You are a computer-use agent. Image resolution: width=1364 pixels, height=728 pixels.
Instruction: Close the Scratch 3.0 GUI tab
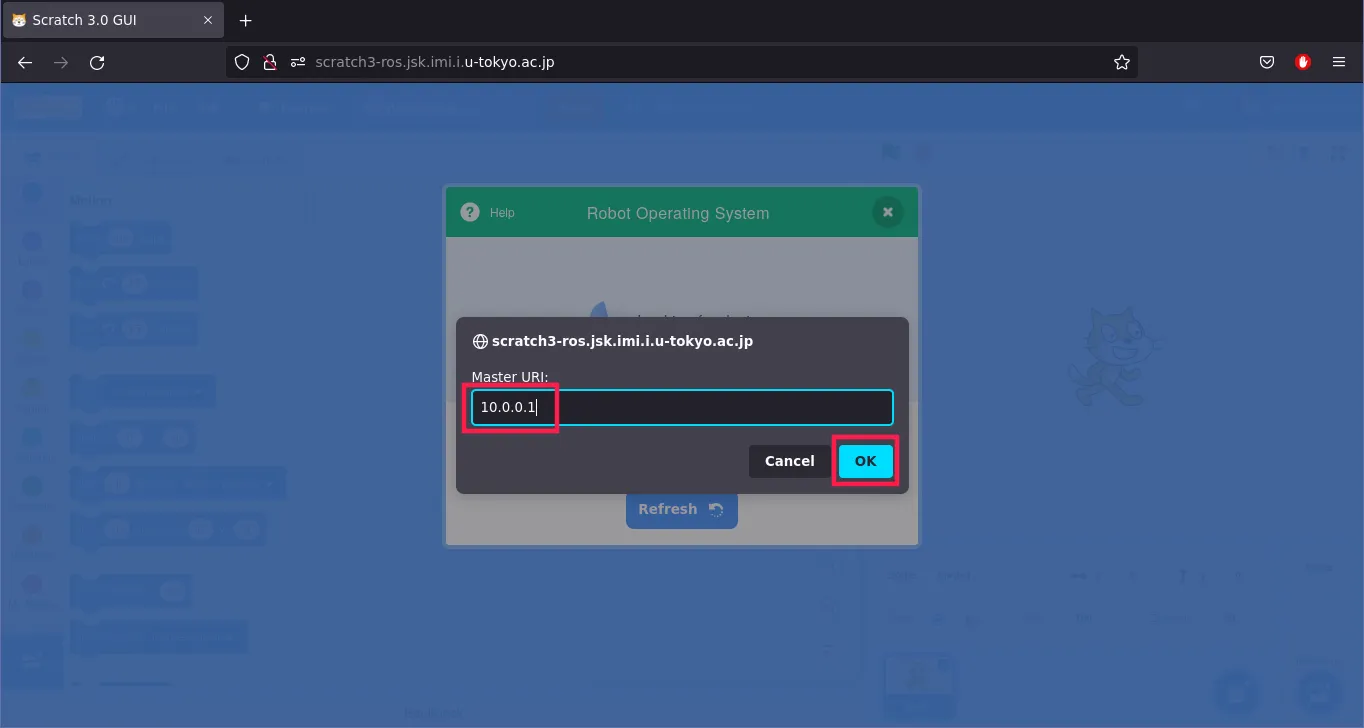[208, 20]
